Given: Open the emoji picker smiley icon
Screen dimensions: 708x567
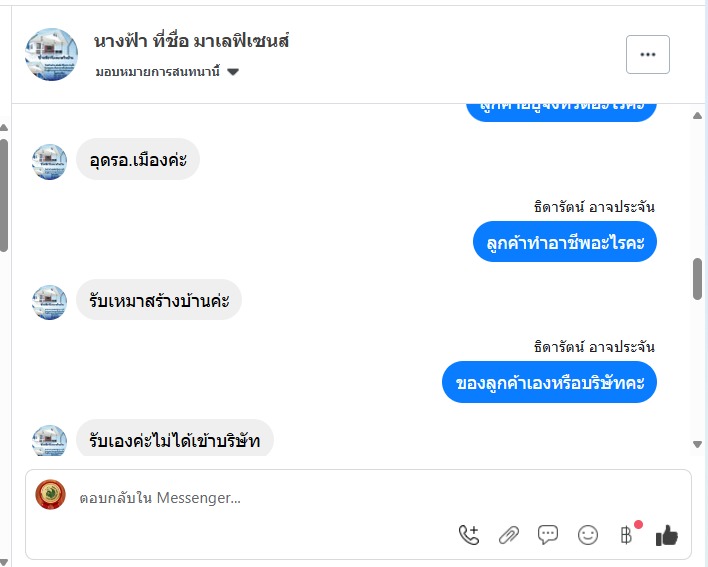Looking at the screenshot, I should [588, 535].
